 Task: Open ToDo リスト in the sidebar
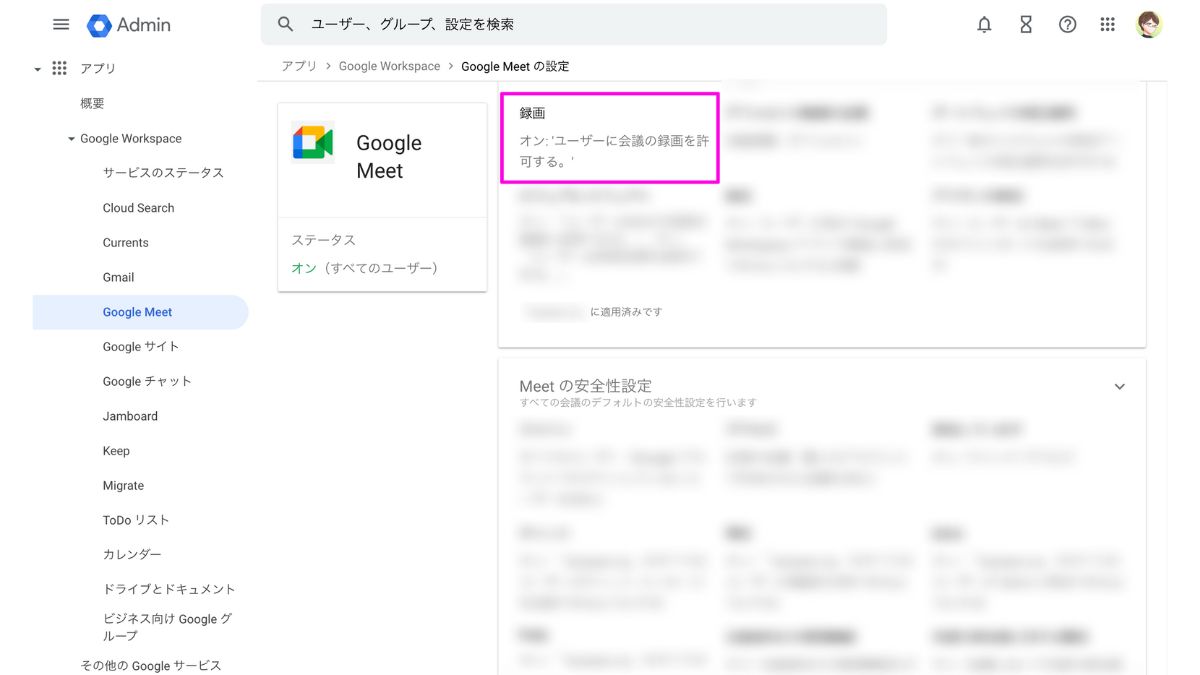click(136, 520)
